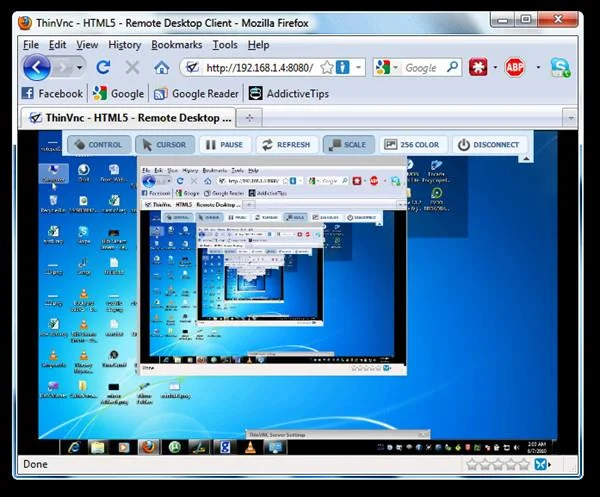Screen dimensions: 600x497
Task: Select the Computer icon on remote desktop
Action: tap(54, 173)
